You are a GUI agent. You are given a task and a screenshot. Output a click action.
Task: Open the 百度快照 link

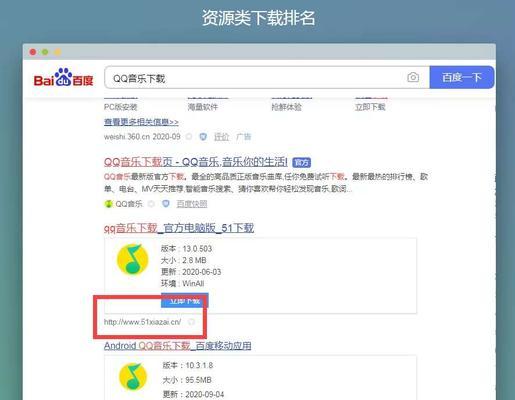click(192, 204)
